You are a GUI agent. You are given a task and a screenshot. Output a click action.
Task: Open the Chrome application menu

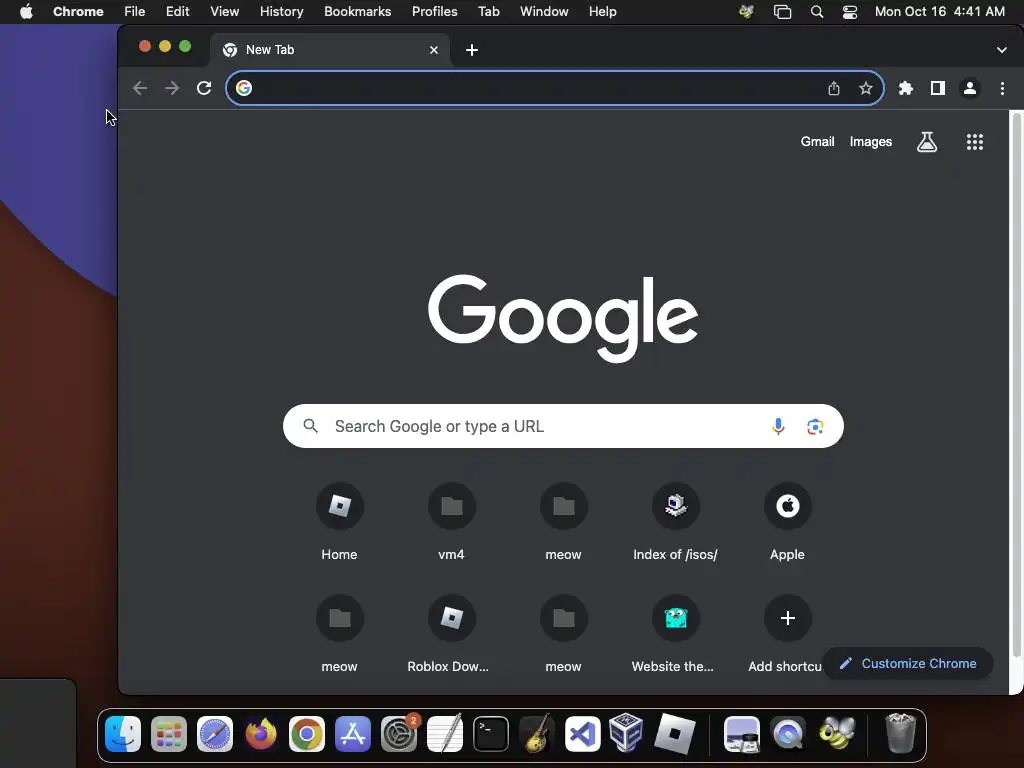point(78,12)
